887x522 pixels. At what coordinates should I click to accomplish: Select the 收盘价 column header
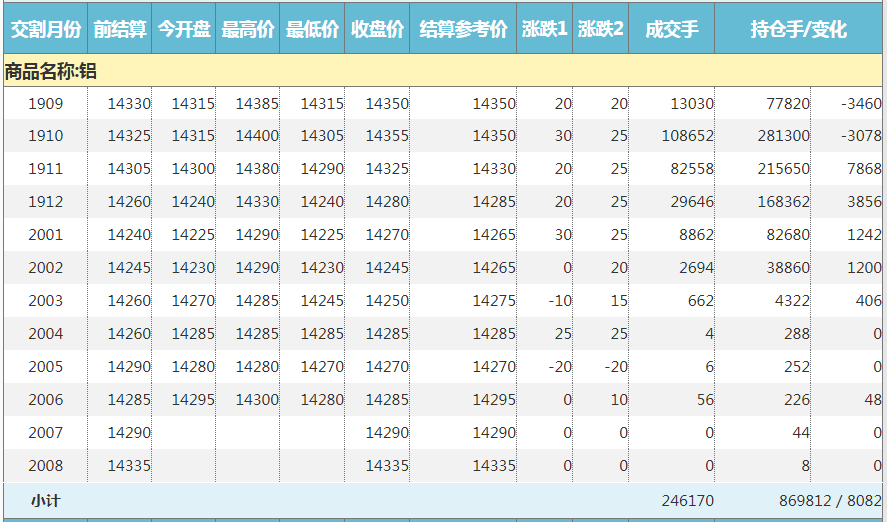[377, 29]
